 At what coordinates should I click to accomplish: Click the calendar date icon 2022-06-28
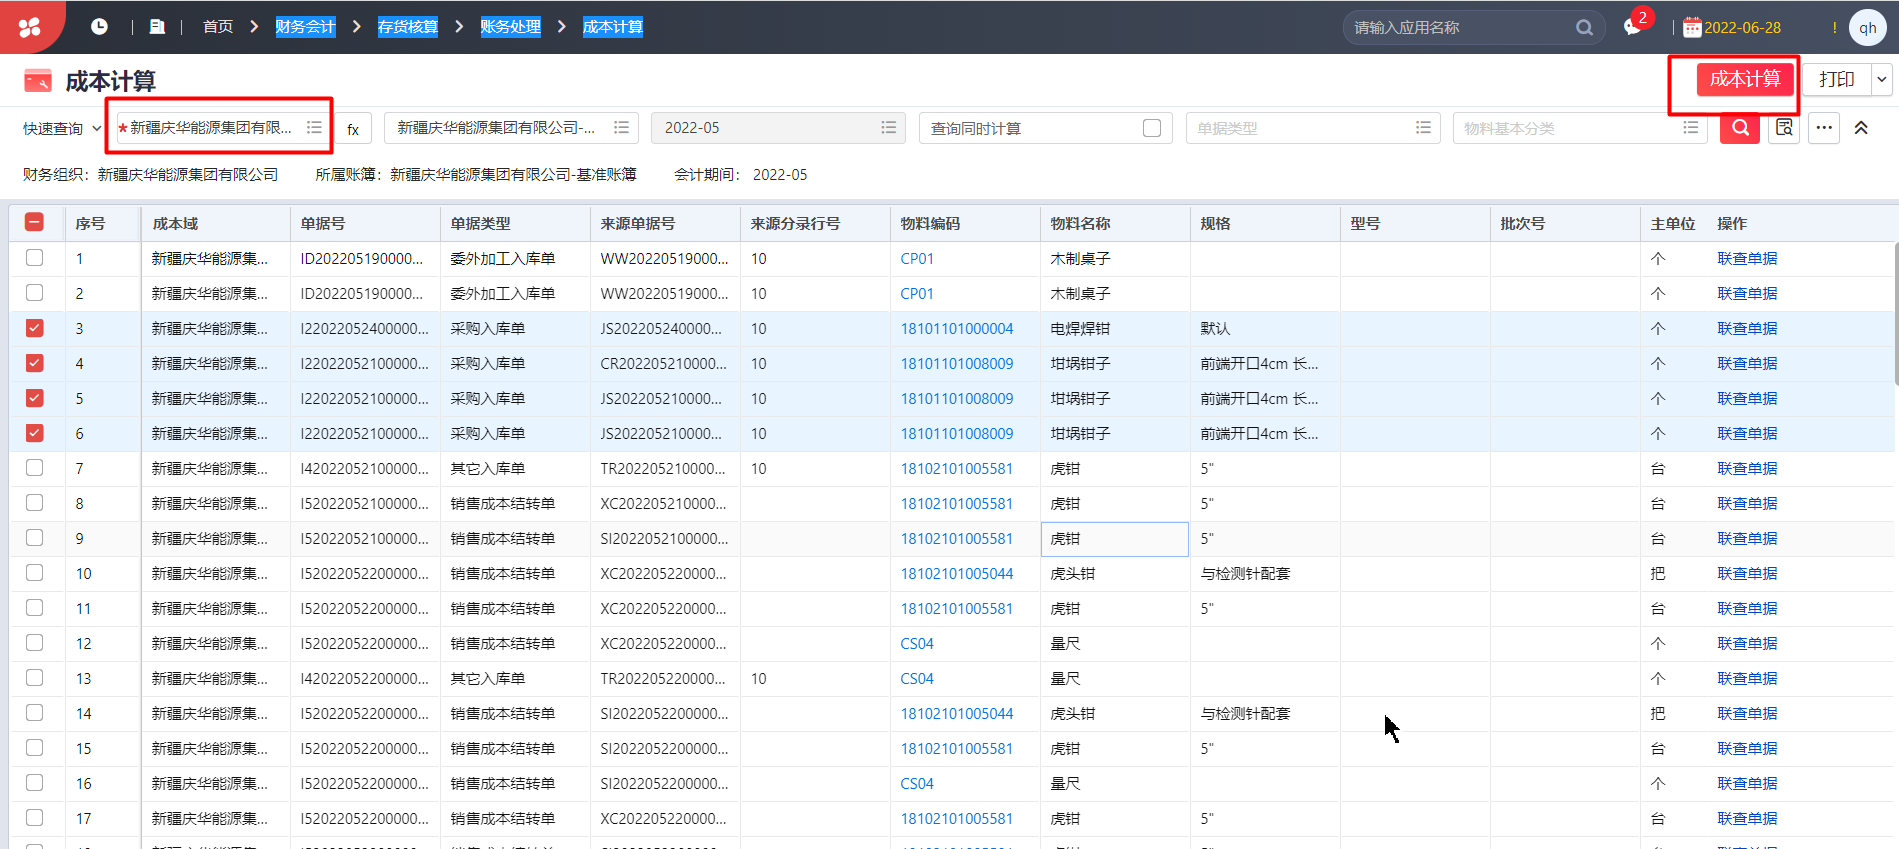tap(1692, 28)
